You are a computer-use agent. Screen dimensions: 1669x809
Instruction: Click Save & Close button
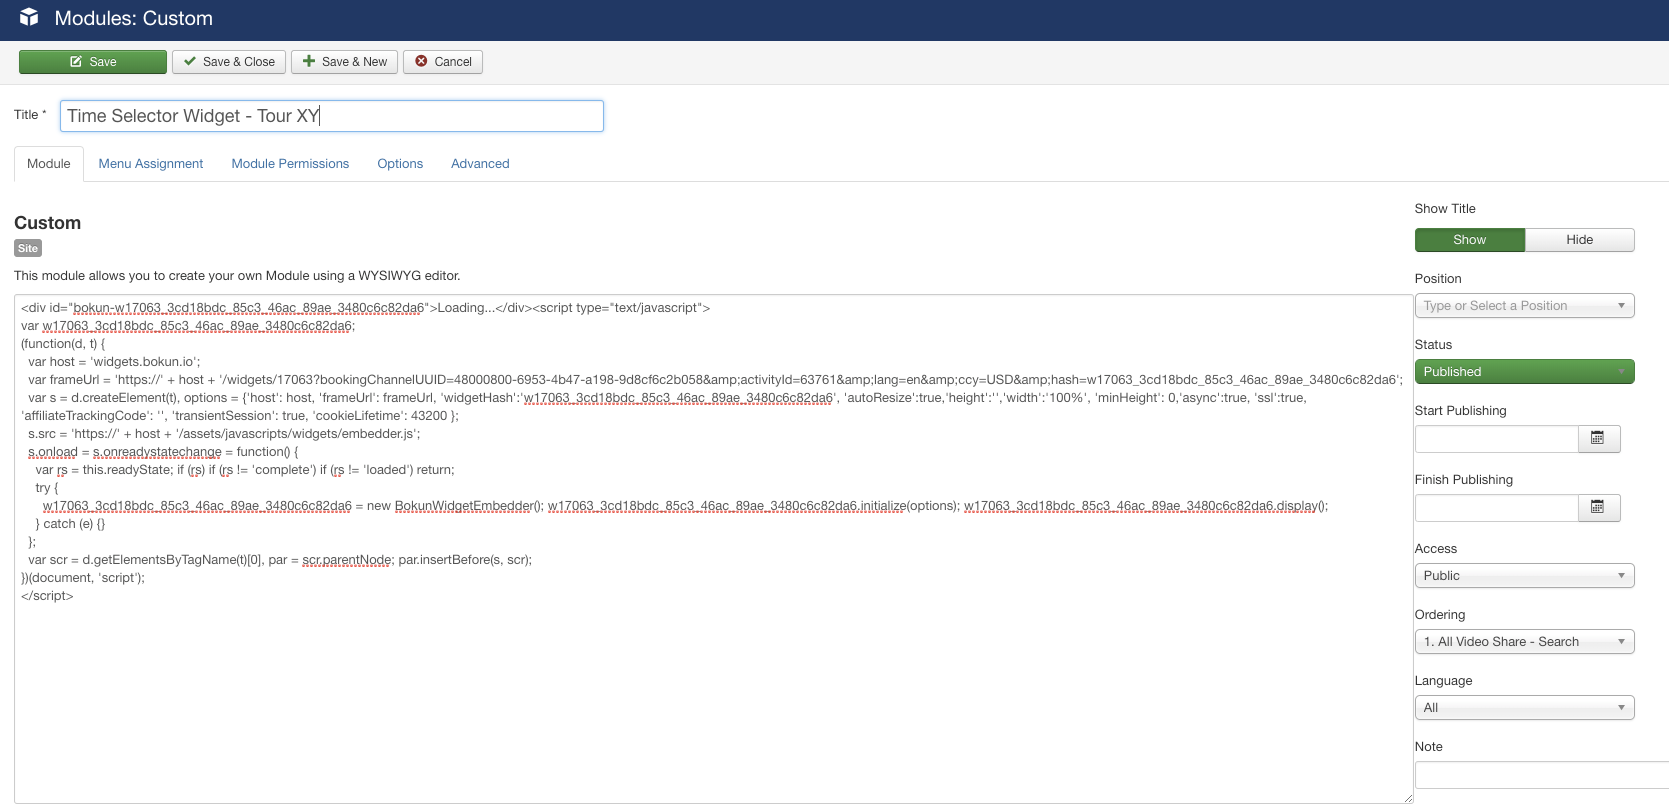pyautogui.click(x=229, y=62)
